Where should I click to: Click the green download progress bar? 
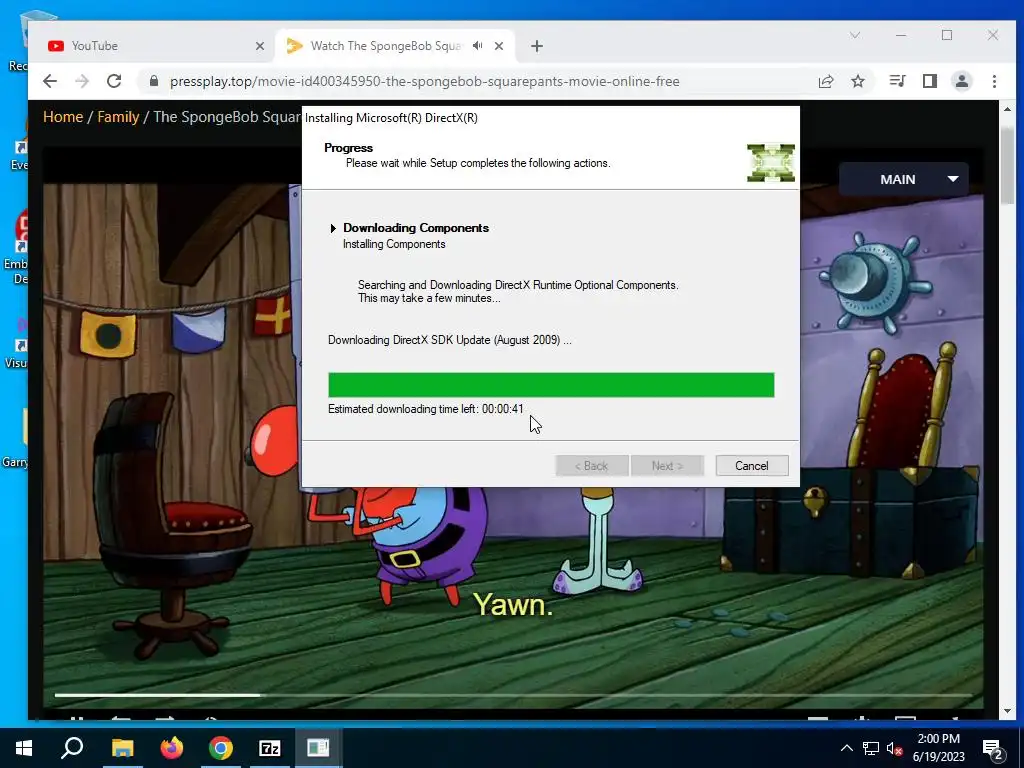(x=551, y=385)
